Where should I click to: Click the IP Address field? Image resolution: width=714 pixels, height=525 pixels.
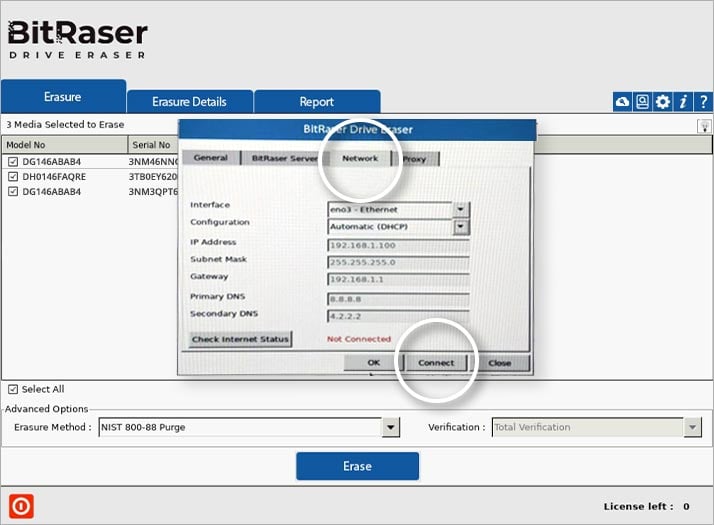[398, 245]
